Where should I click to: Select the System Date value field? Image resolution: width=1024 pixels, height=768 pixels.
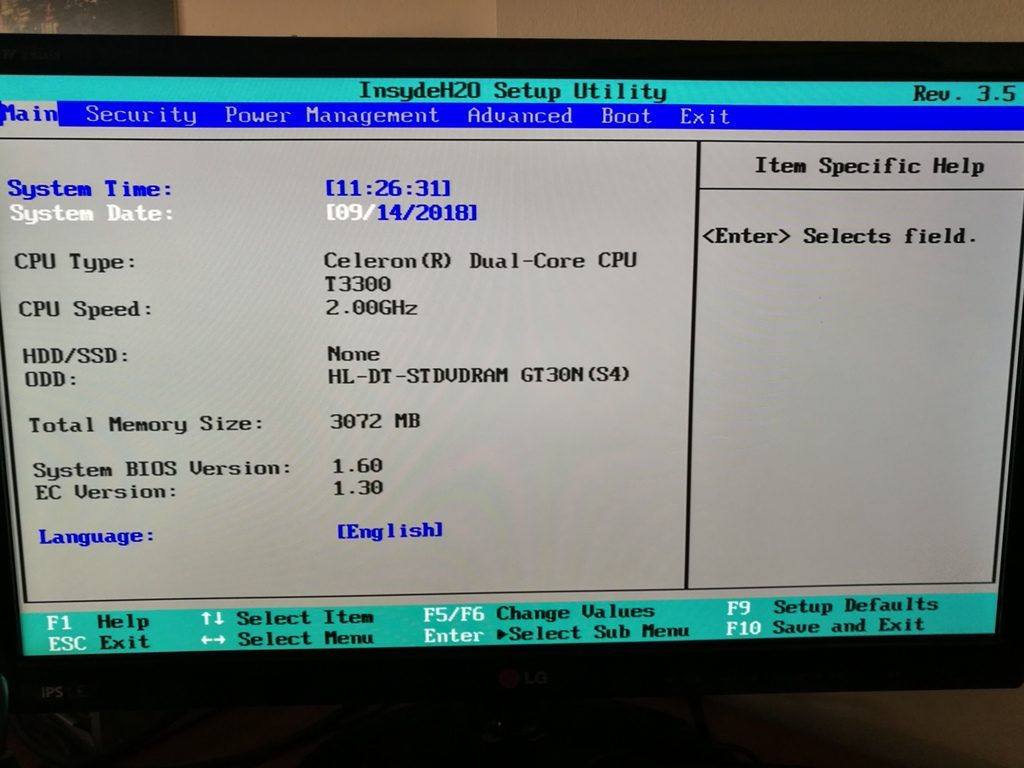click(x=402, y=213)
